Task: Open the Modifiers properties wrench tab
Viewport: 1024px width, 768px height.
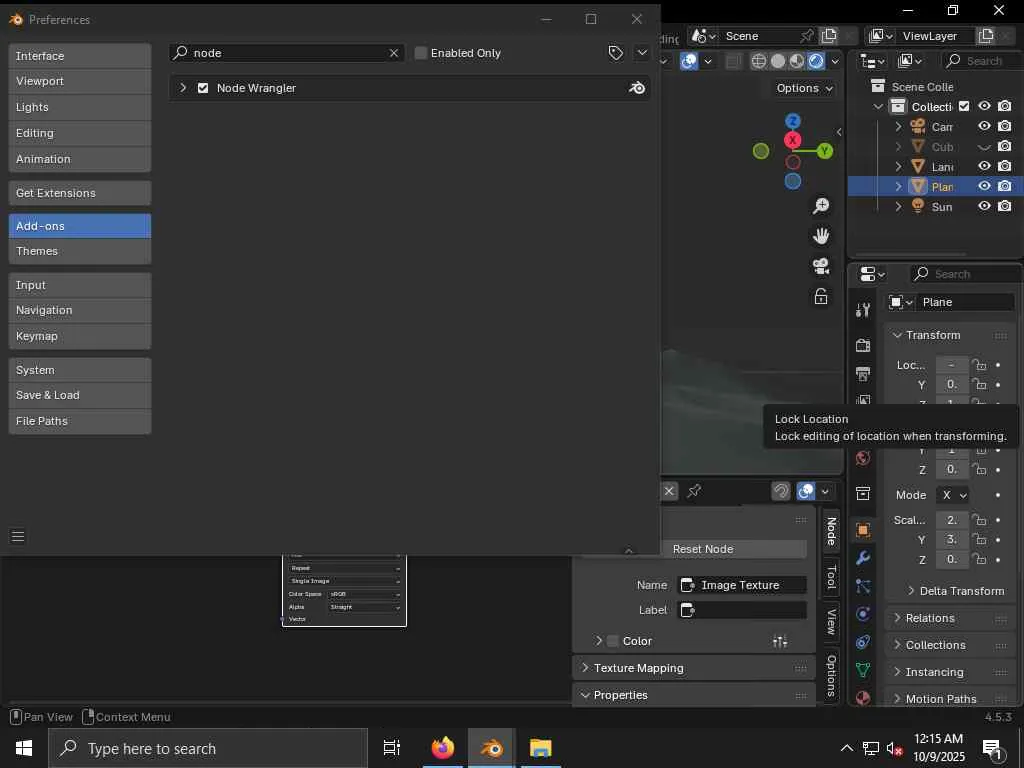Action: point(863,558)
